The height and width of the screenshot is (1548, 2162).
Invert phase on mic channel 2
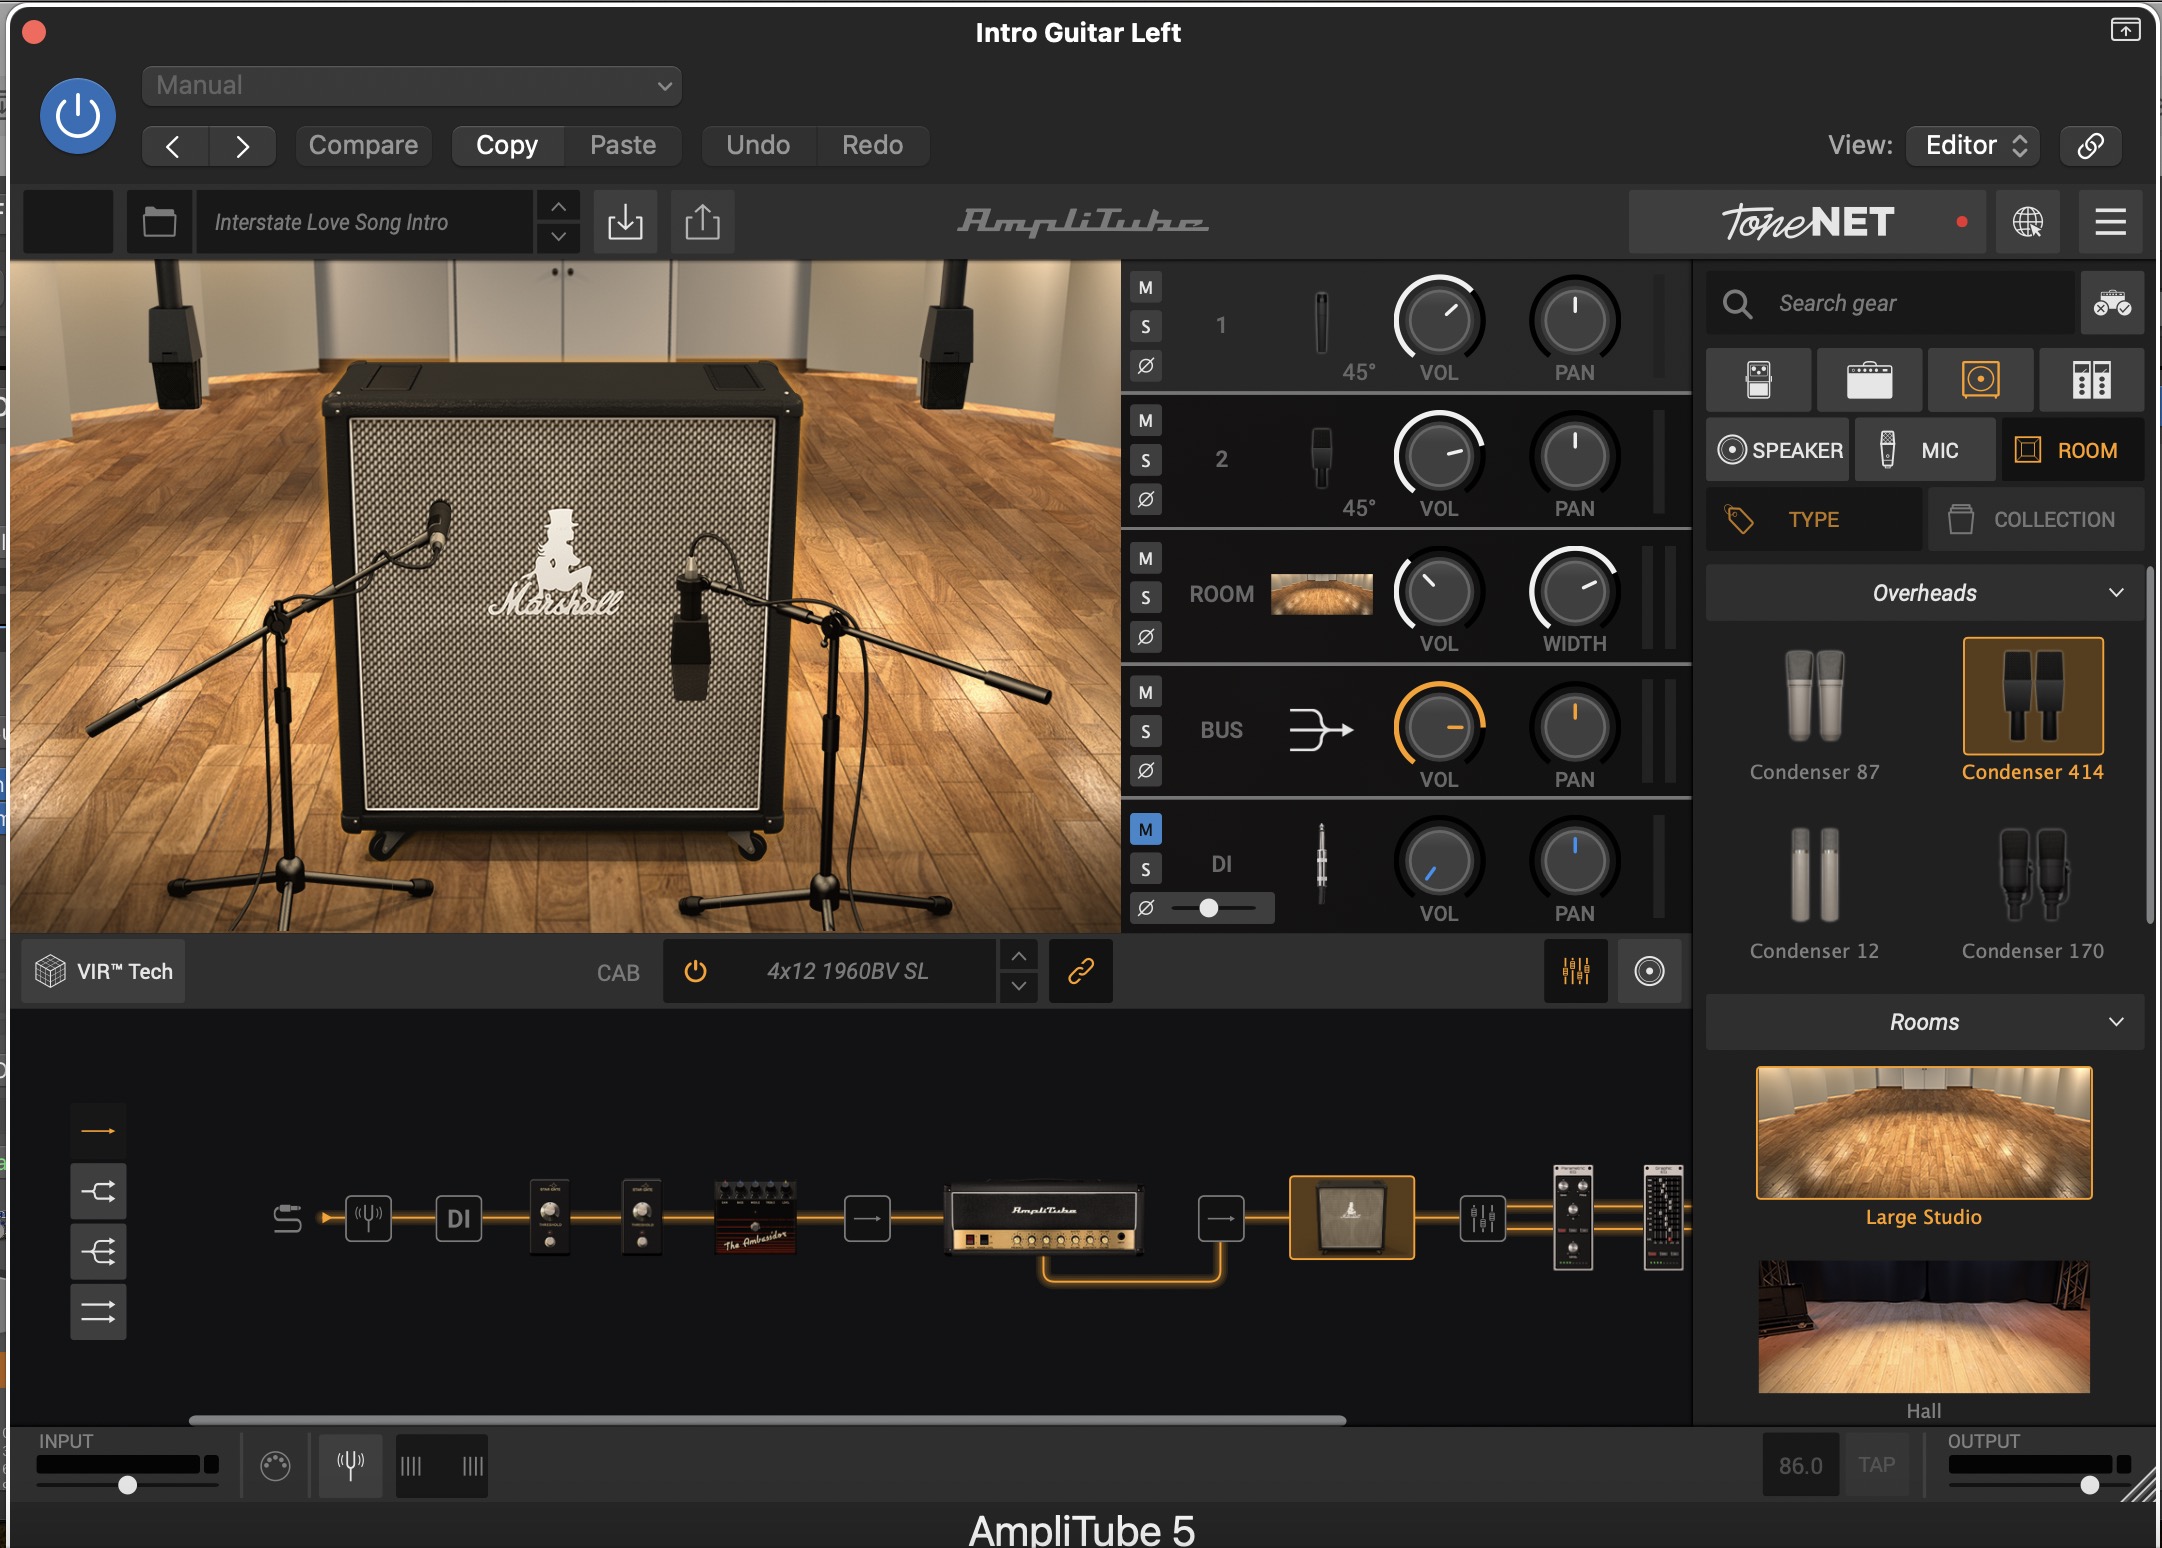(x=1146, y=499)
